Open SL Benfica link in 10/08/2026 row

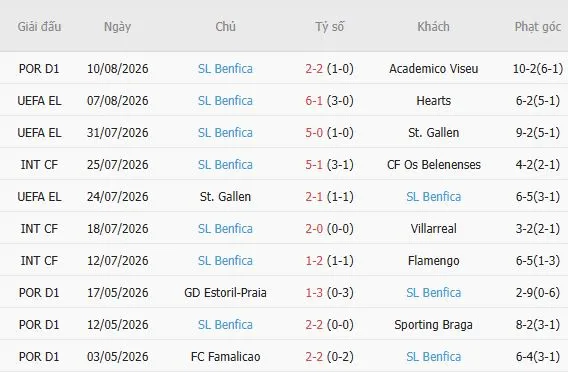pyautogui.click(x=225, y=68)
